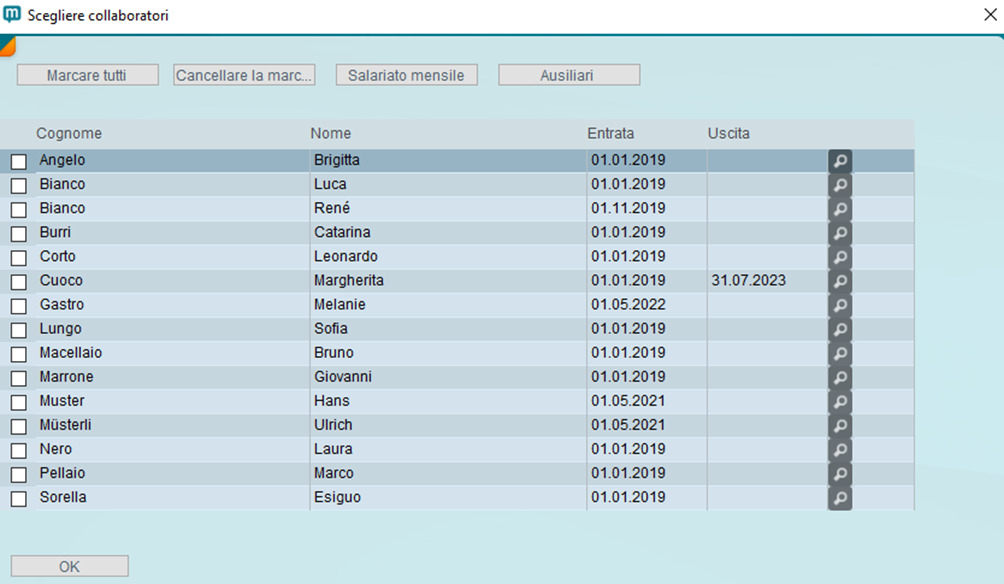Image resolution: width=1004 pixels, height=584 pixels.
Task: Open details magnifier for Gastro Melanie
Action: 840,305
